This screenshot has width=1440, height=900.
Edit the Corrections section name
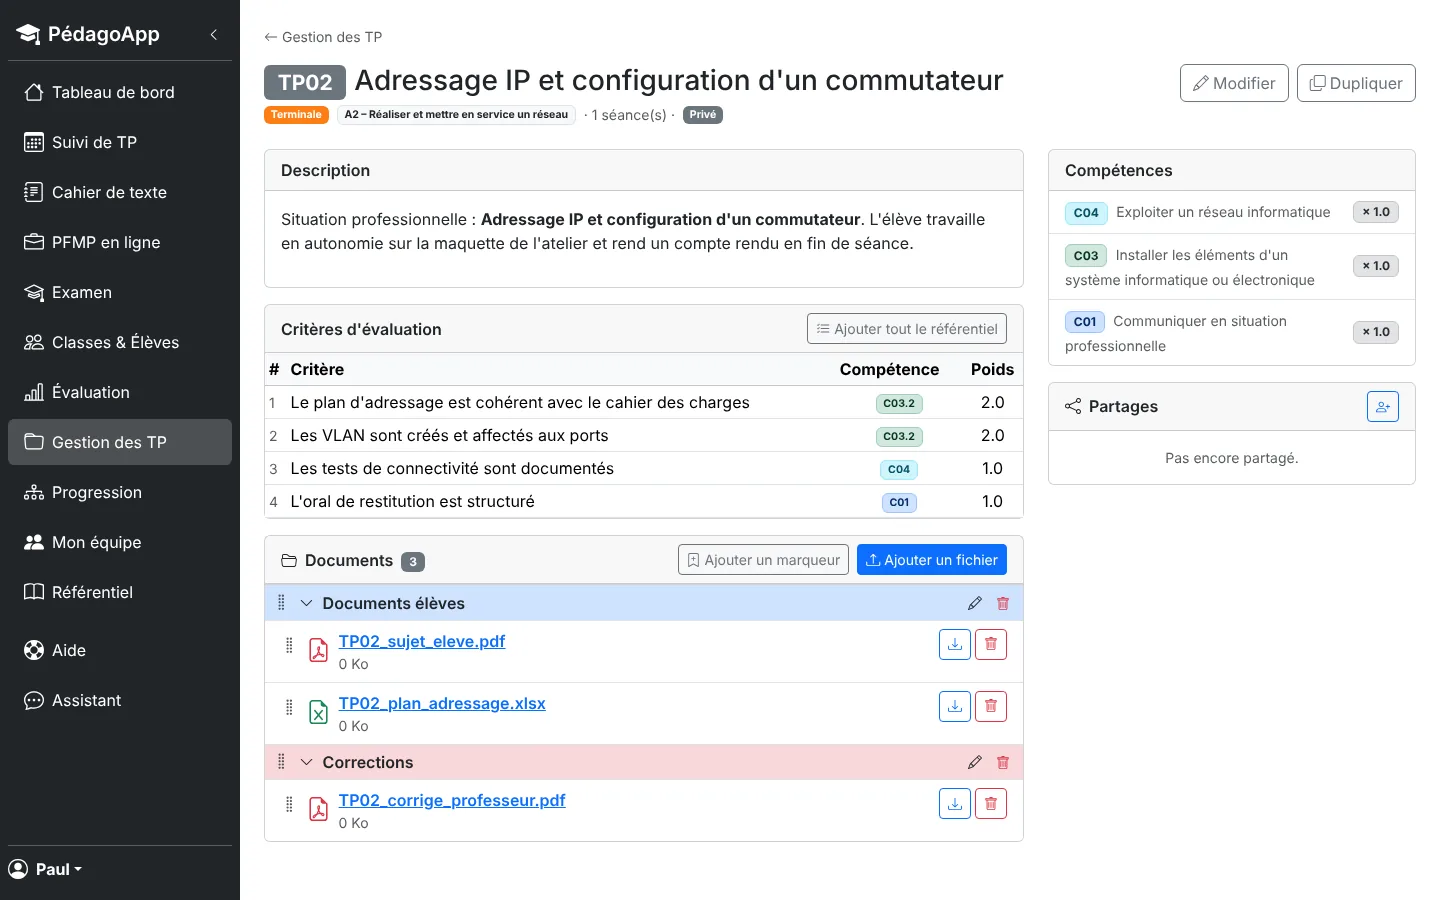coord(975,762)
